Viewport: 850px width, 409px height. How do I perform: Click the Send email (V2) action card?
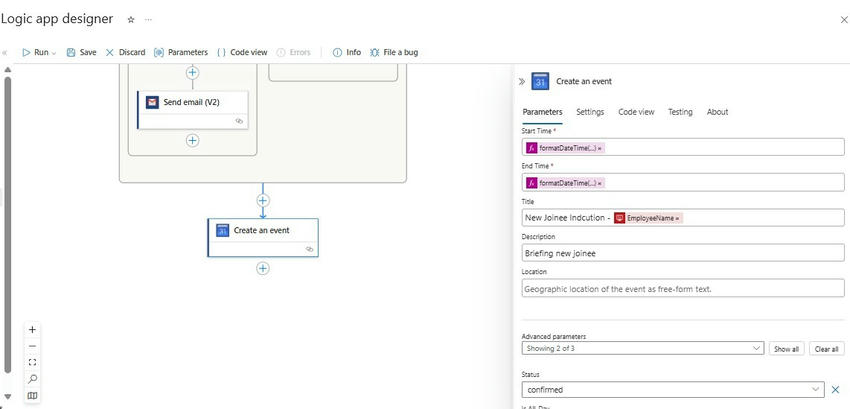click(192, 102)
